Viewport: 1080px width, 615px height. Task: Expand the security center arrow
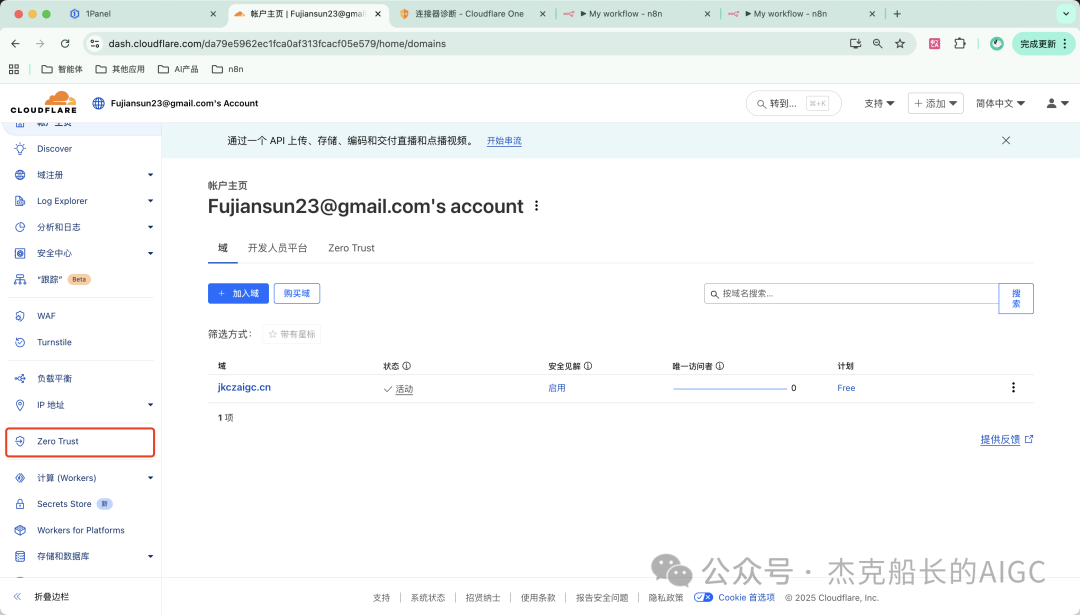(150, 253)
